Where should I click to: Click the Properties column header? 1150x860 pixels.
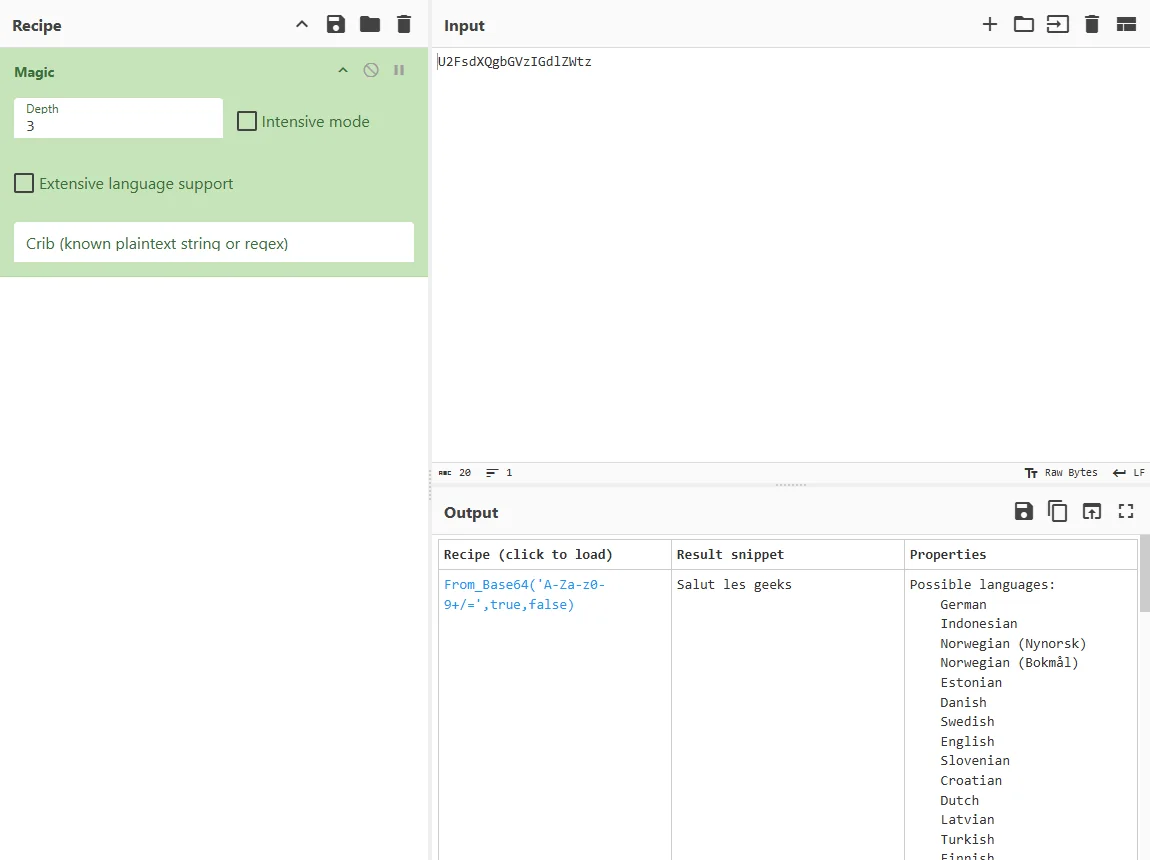(948, 554)
